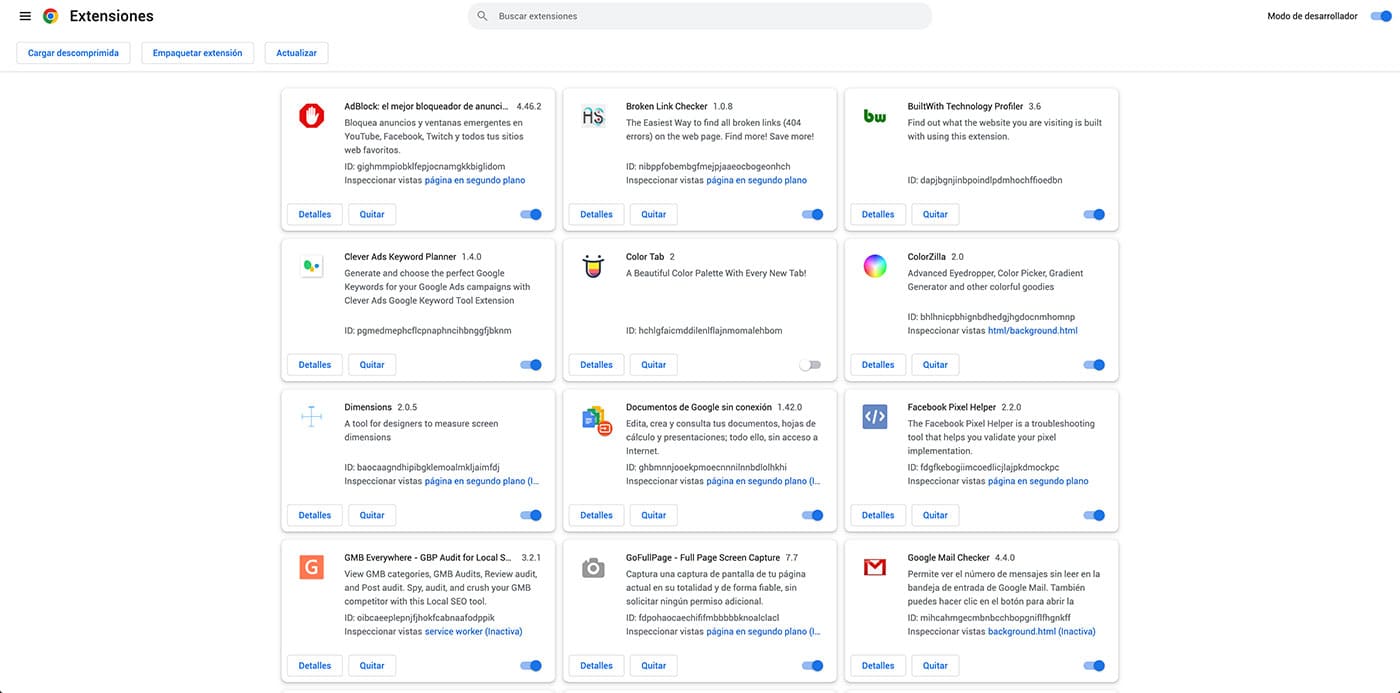Click the Actualizar button
The image size is (1400, 693).
pyautogui.click(x=296, y=53)
